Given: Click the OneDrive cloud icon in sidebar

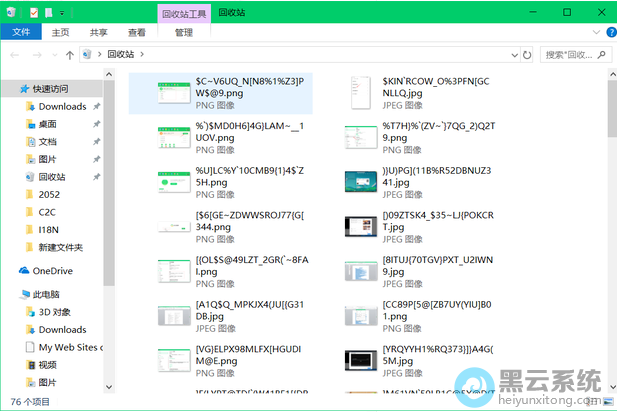Looking at the screenshot, I should [x=25, y=271].
